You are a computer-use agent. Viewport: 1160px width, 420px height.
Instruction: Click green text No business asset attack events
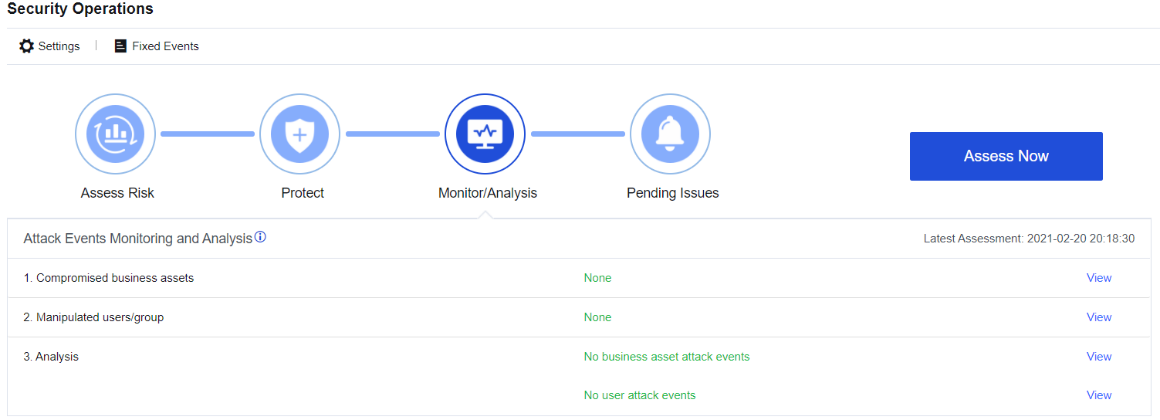pos(667,356)
